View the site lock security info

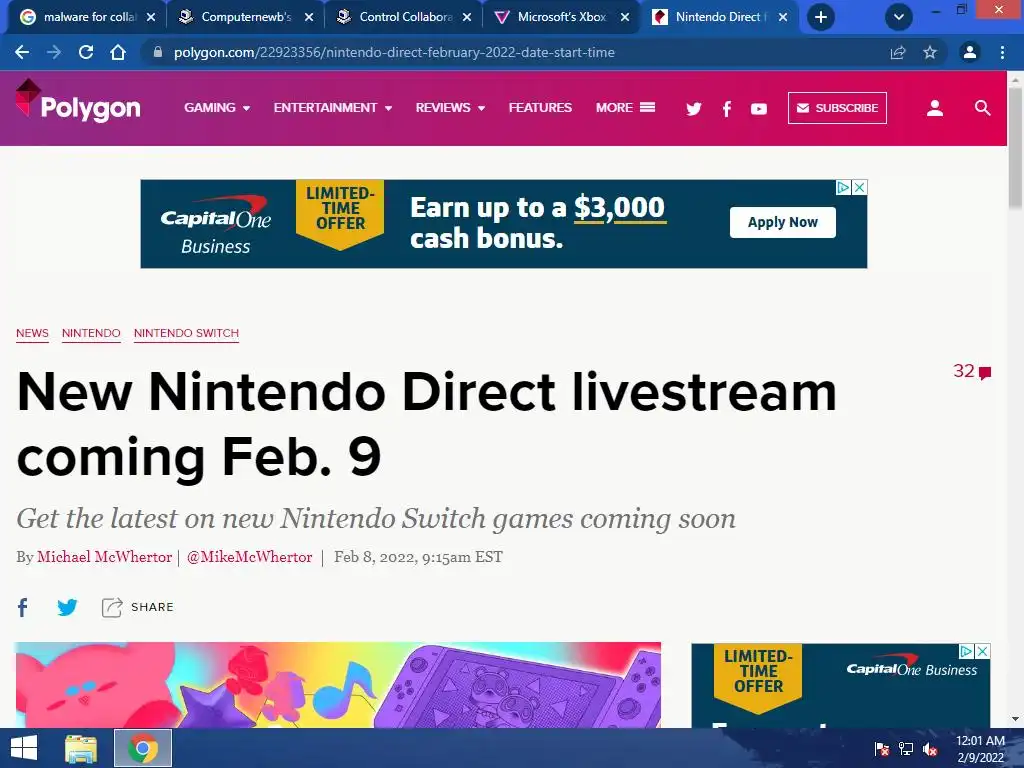tap(157, 52)
